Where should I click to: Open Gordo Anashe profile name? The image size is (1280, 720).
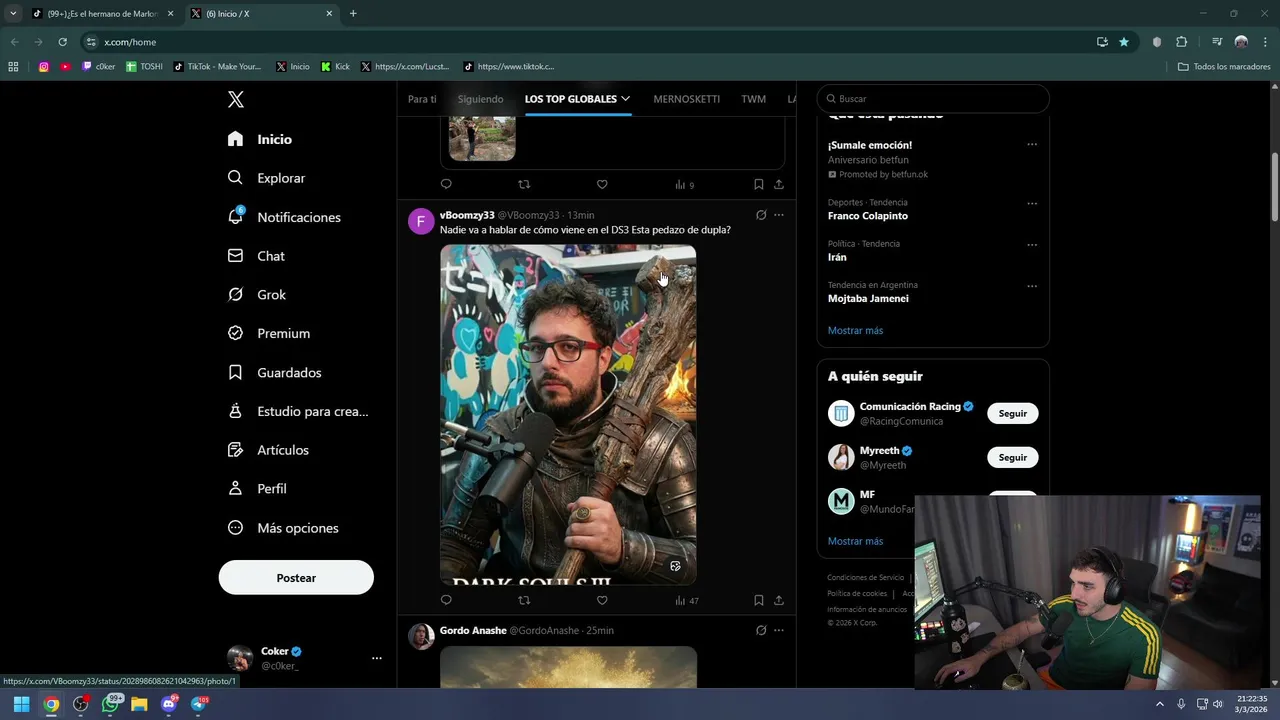click(473, 630)
